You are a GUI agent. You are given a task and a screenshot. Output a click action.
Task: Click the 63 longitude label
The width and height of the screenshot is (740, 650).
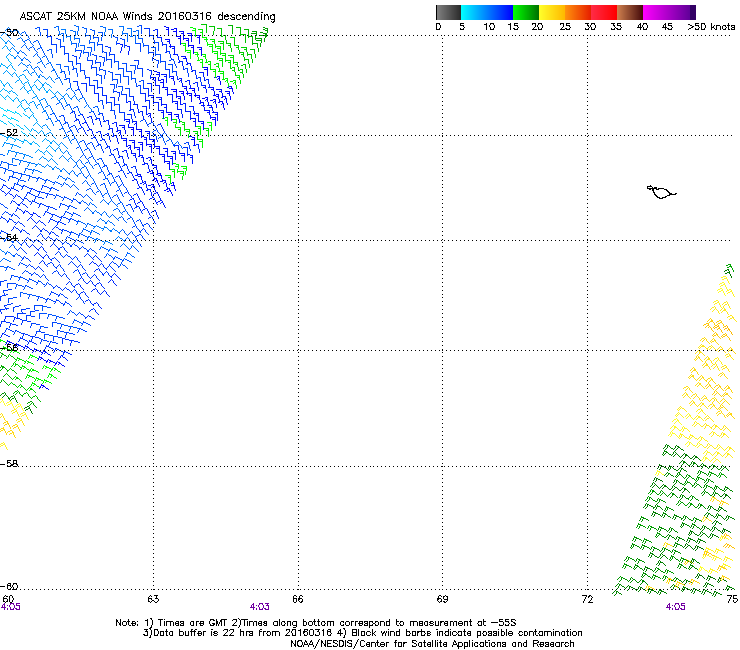(153, 599)
